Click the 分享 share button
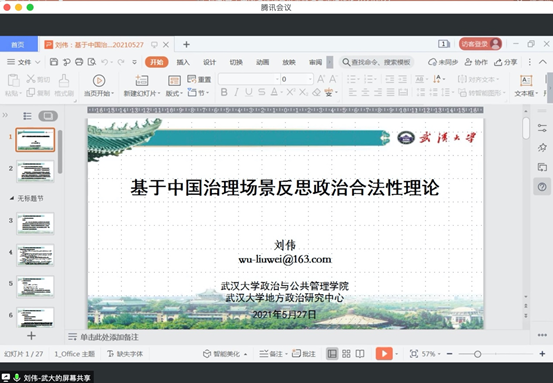The image size is (553, 383). 505,62
